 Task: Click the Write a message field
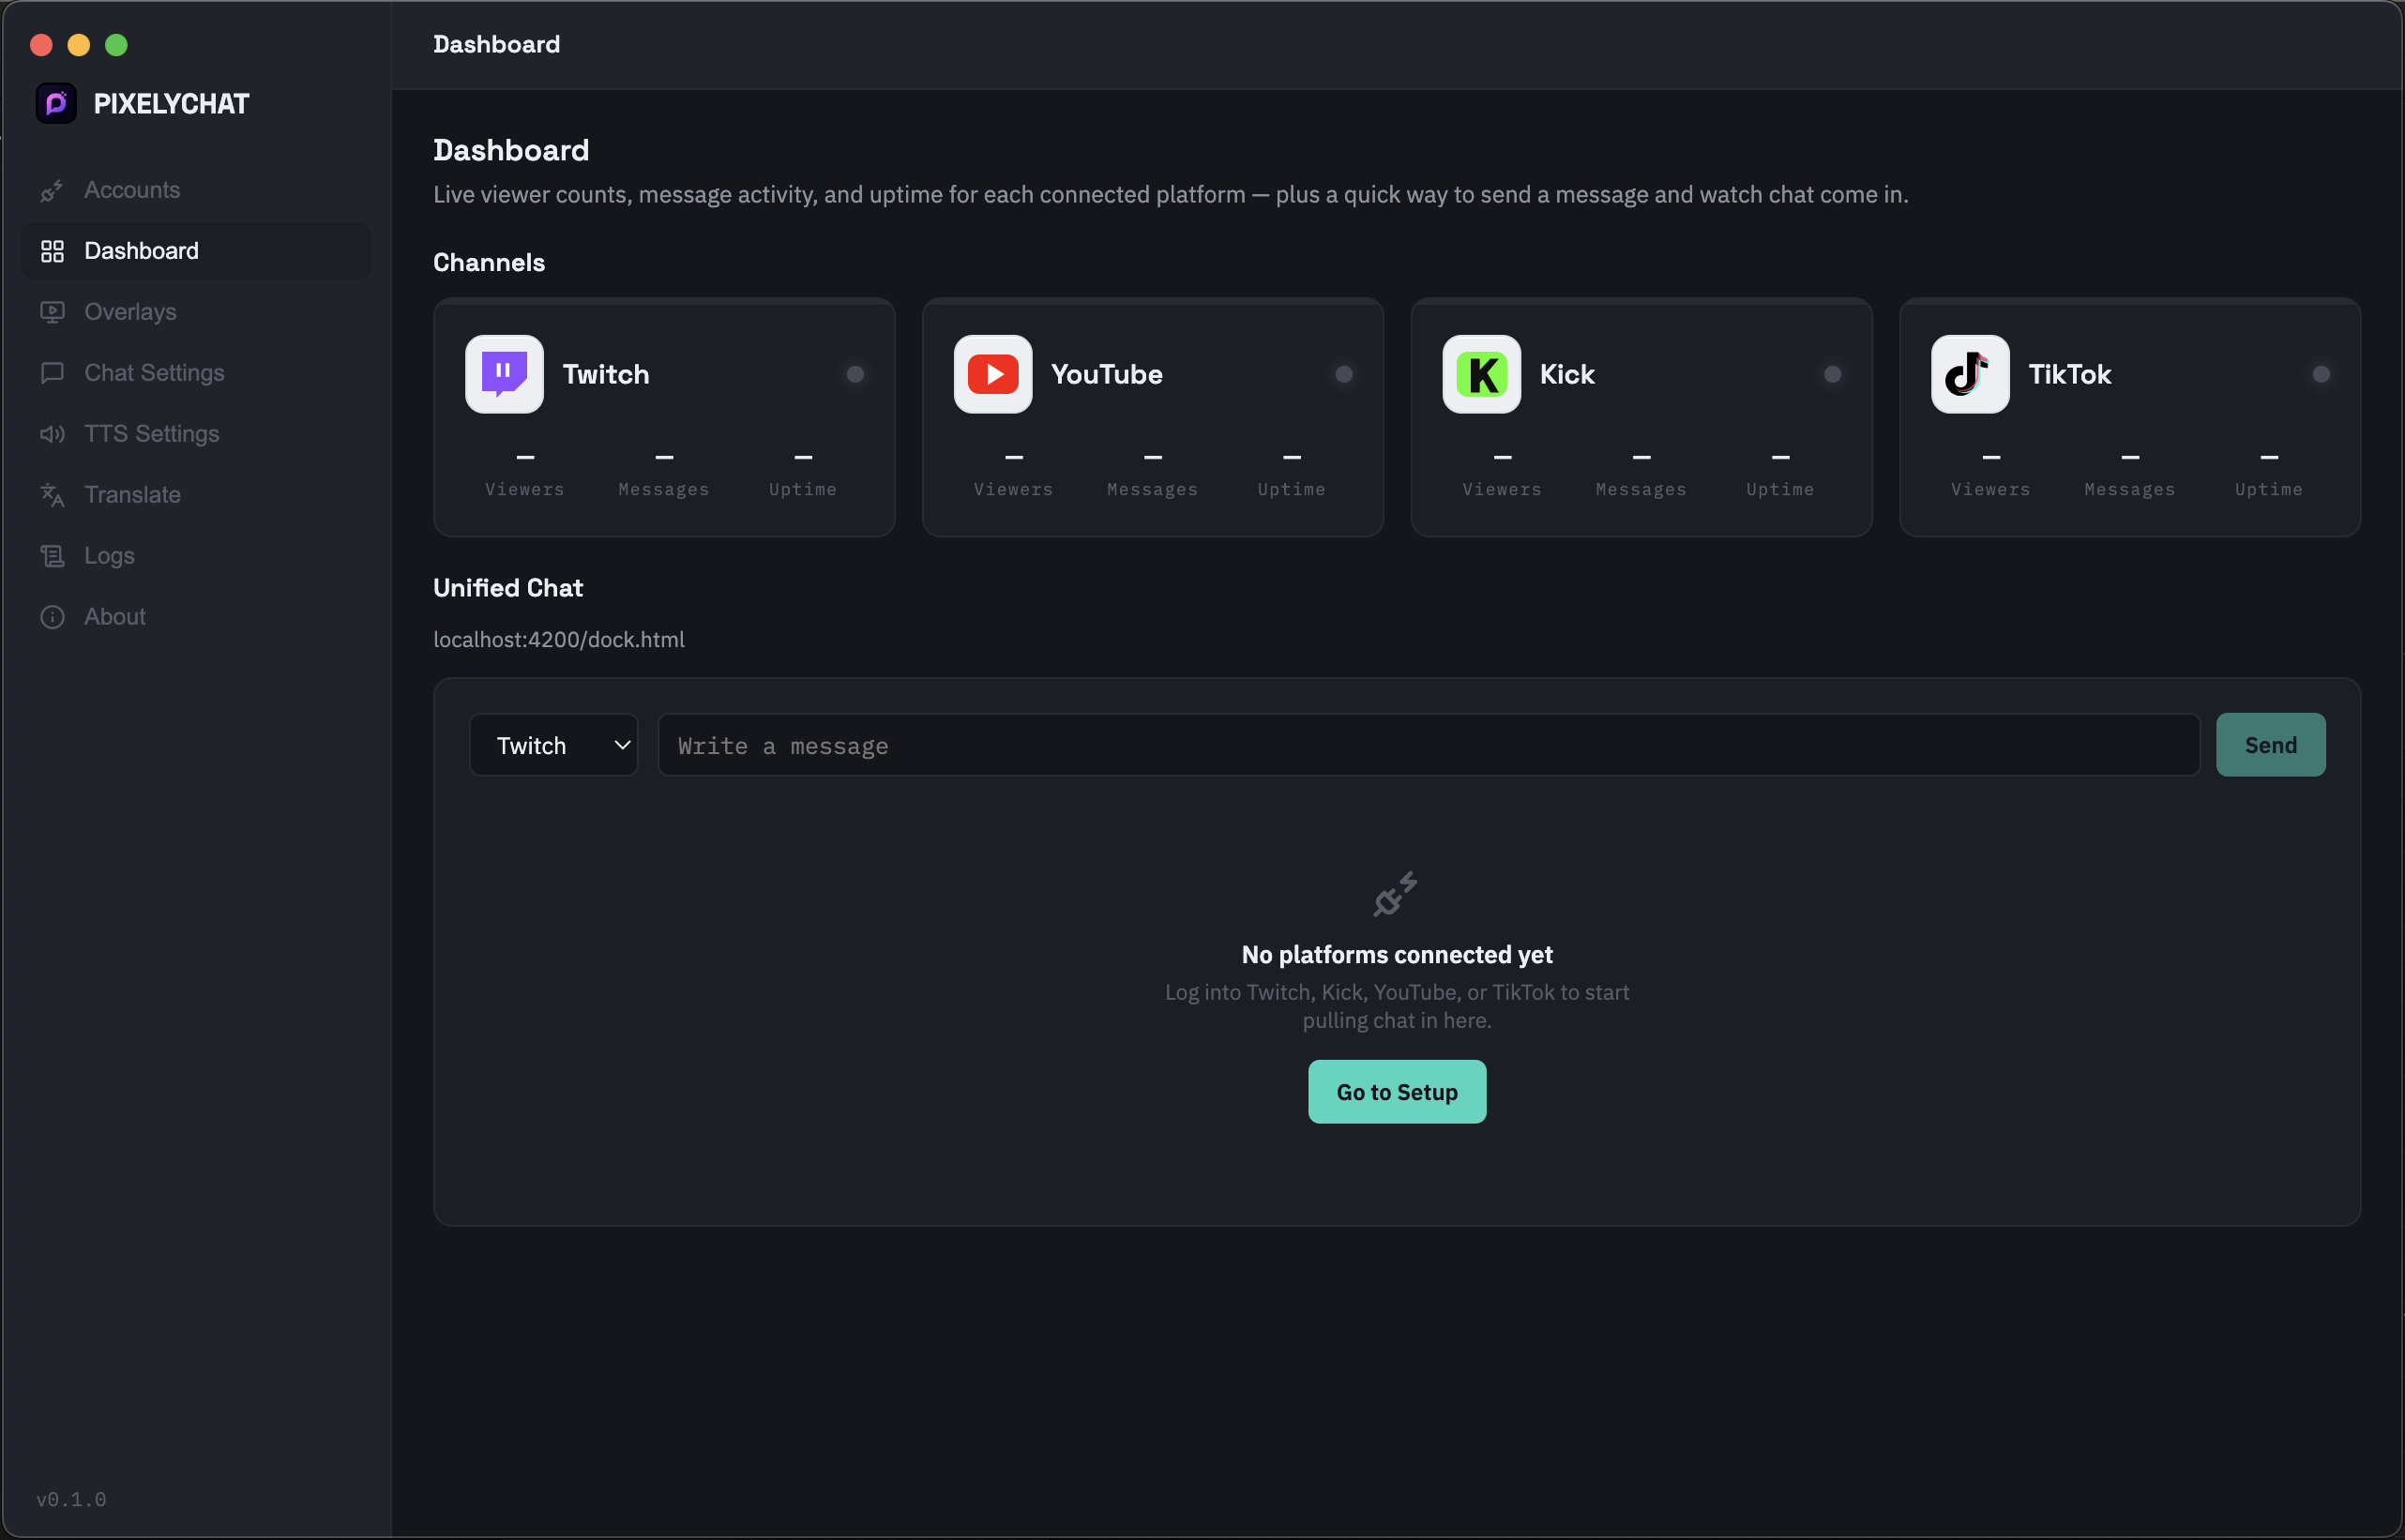[1429, 745]
